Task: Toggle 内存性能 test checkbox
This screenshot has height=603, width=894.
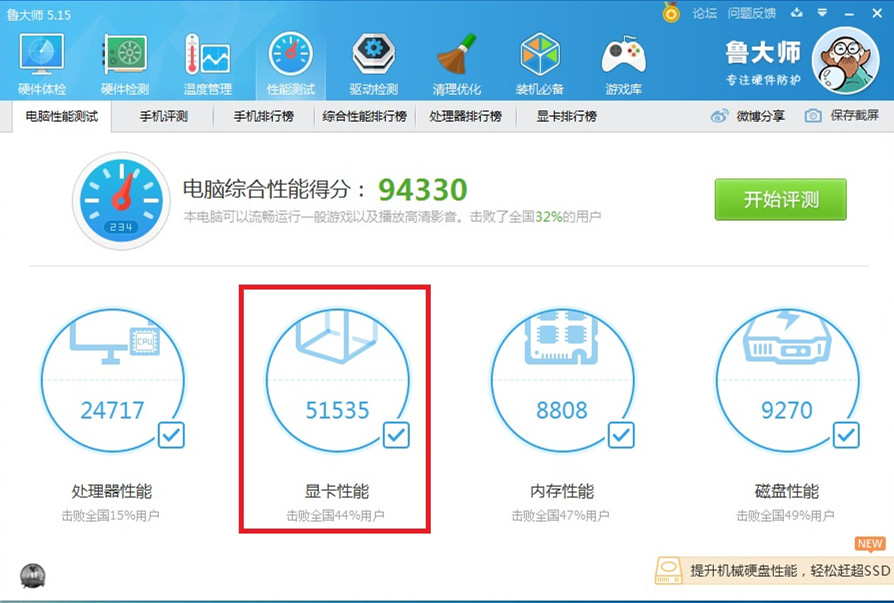Action: click(x=621, y=435)
